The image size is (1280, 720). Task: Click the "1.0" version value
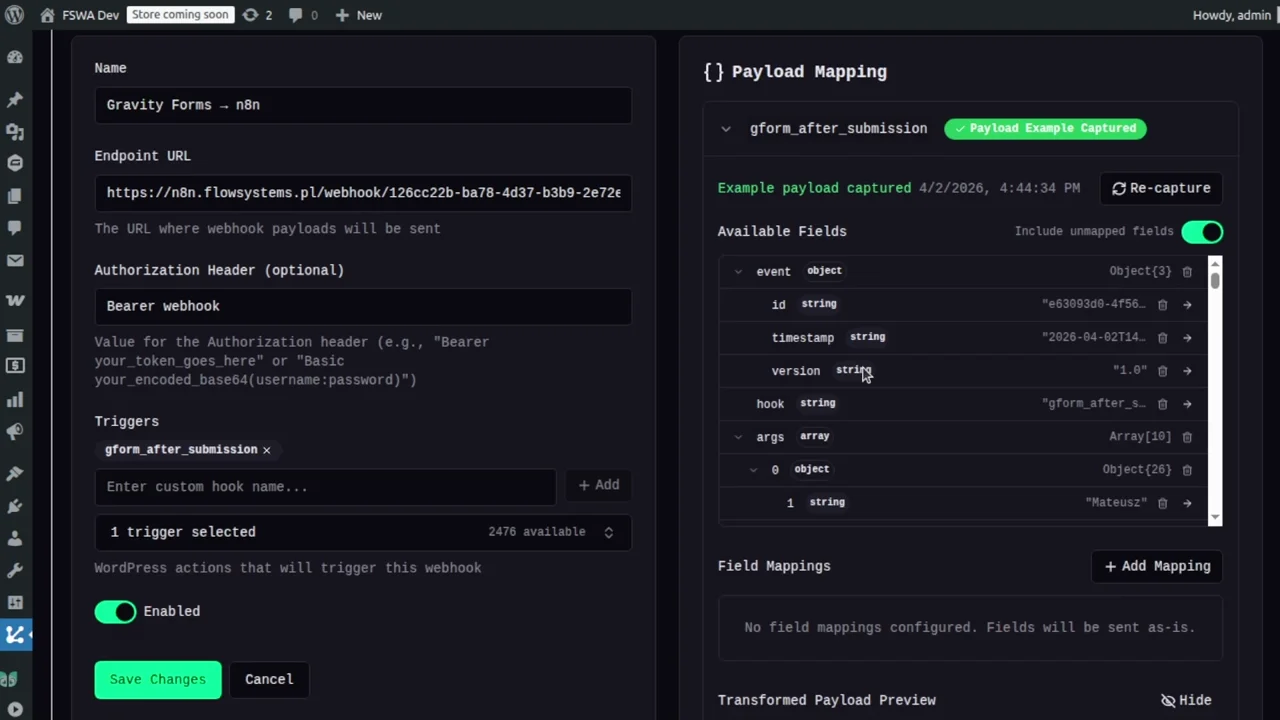(x=1130, y=371)
